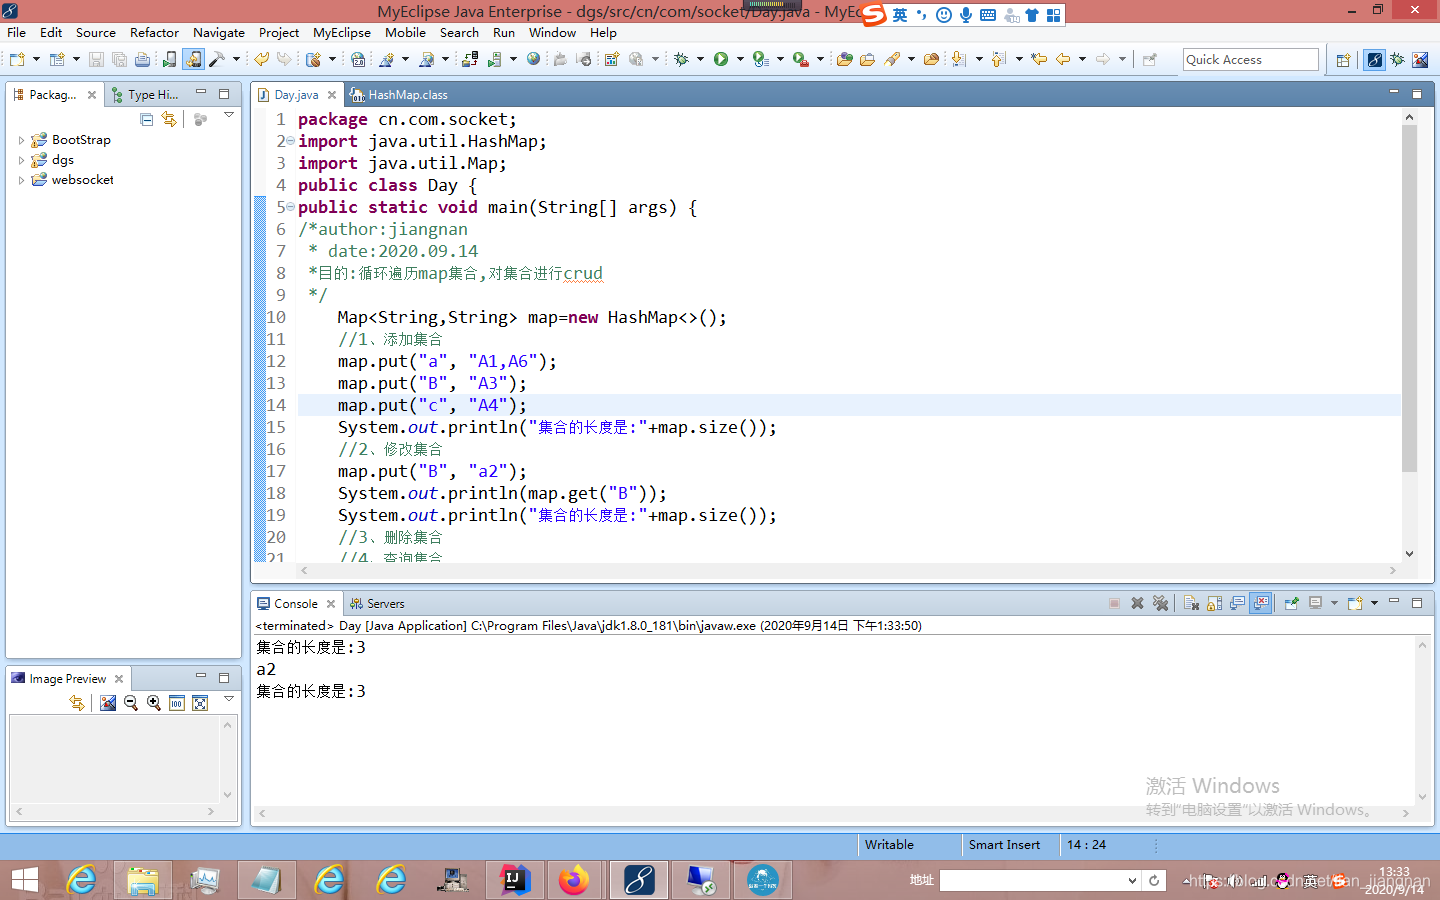Toggle Link with Editor in Package Explorer
The width and height of the screenshot is (1440, 900).
click(x=169, y=119)
